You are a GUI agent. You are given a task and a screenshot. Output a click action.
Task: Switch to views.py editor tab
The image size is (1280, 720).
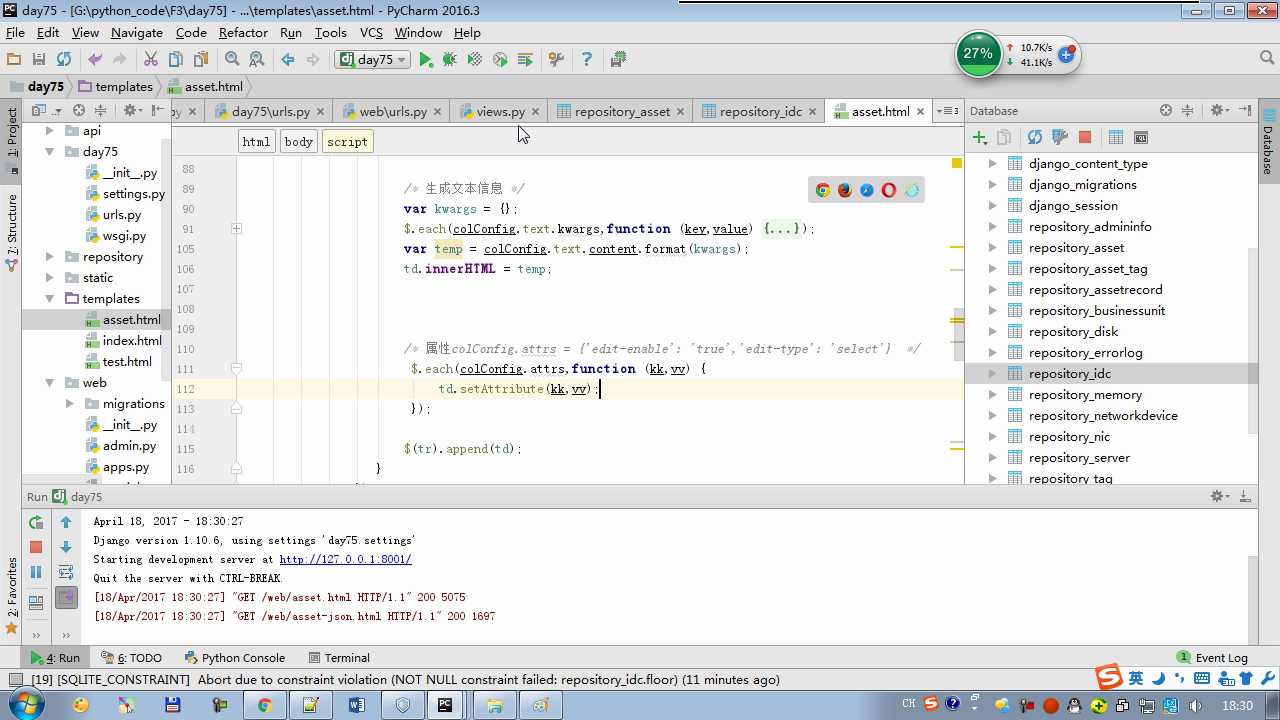coord(500,111)
